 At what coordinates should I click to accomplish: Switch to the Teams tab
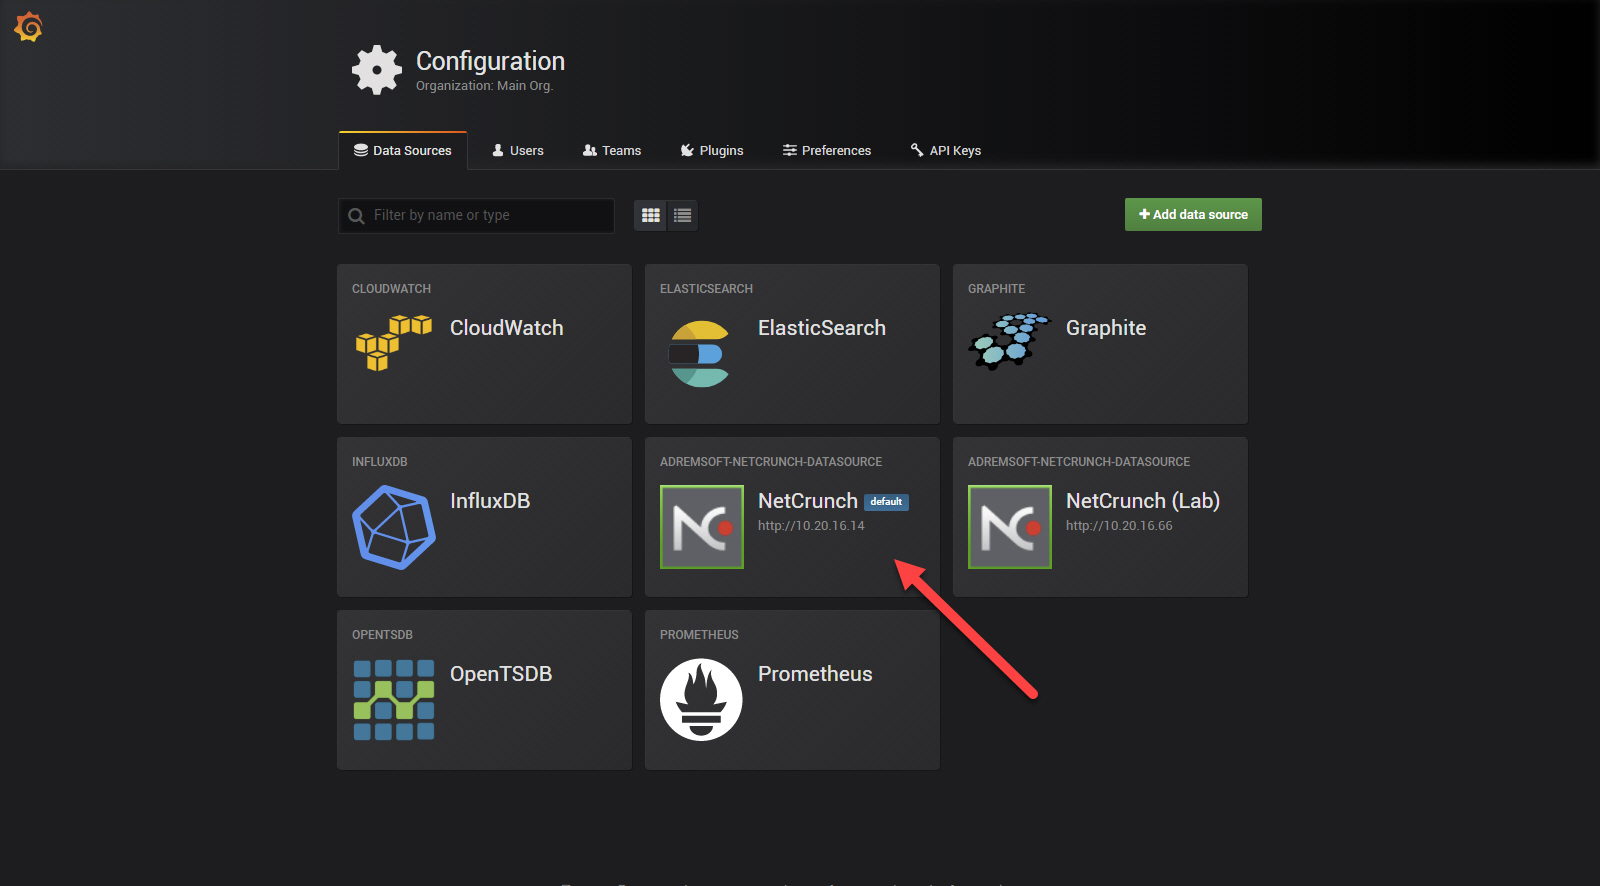pyautogui.click(x=612, y=151)
